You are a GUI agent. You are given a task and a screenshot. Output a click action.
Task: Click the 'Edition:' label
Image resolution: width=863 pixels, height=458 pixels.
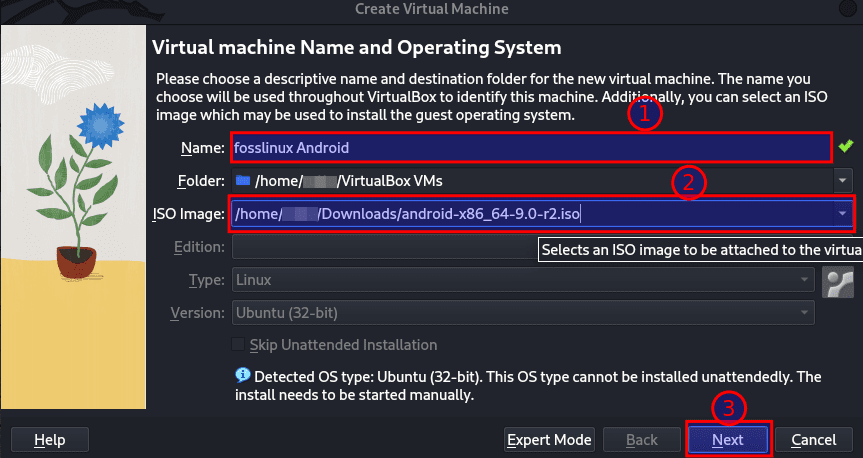tap(199, 247)
